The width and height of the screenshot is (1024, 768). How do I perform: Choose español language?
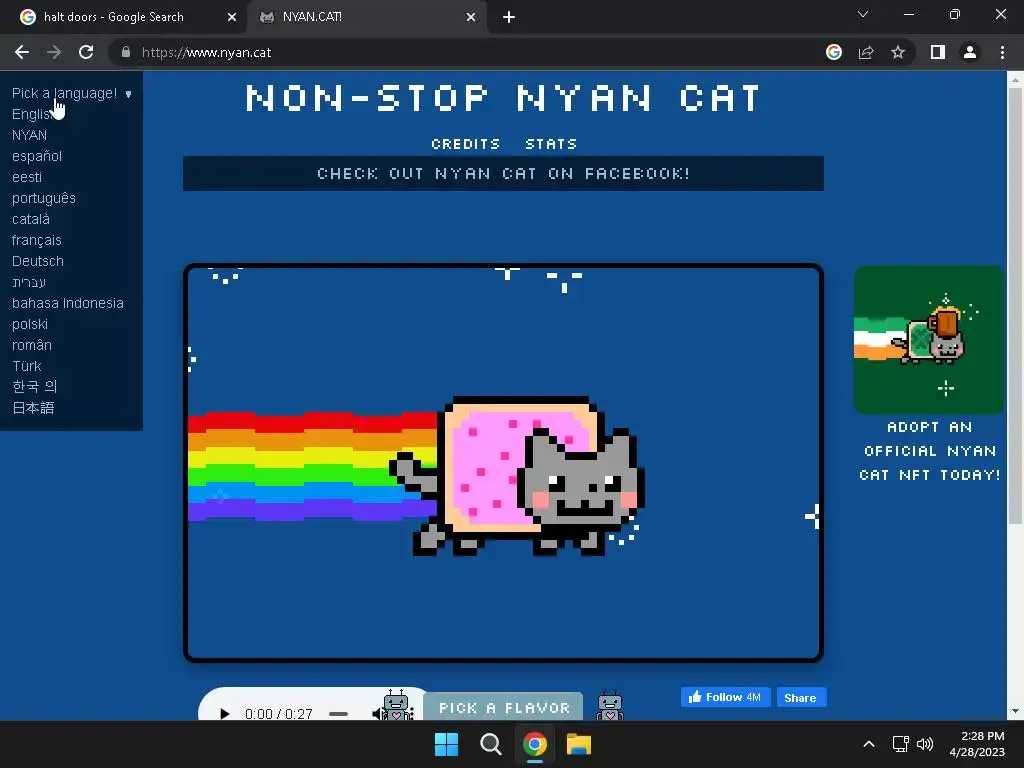click(37, 156)
